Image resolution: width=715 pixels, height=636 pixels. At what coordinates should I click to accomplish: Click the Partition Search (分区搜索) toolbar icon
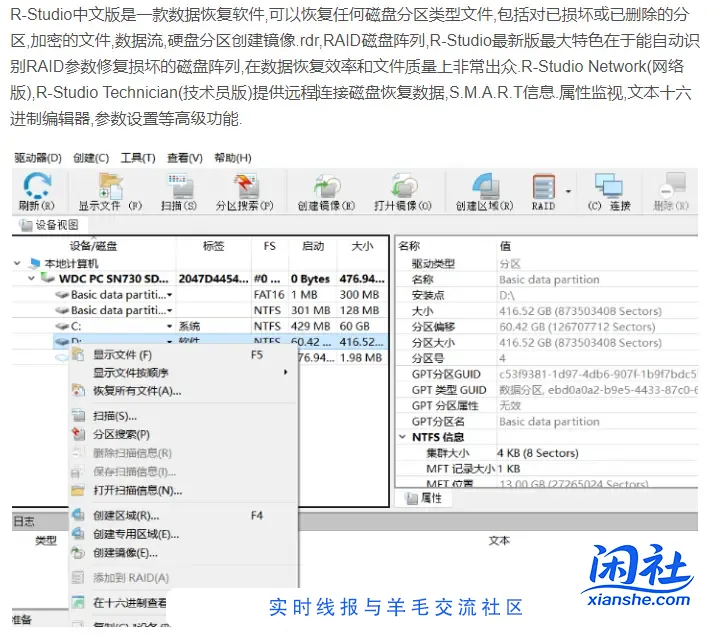pyautogui.click(x=244, y=187)
